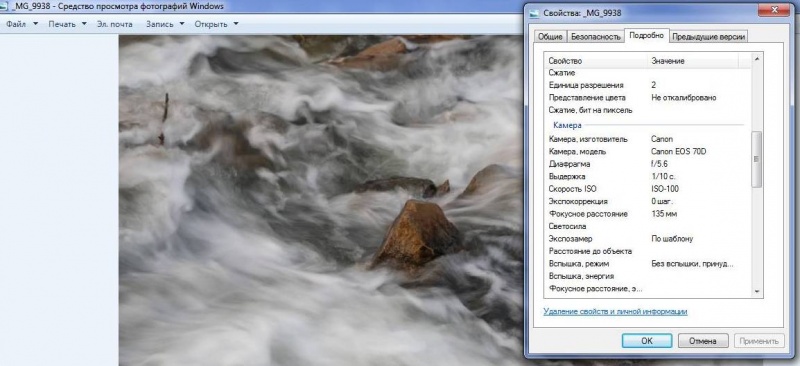Close the Свойства _MG_9938 dialog
The height and width of the screenshot is (366, 800).
coord(773,10)
